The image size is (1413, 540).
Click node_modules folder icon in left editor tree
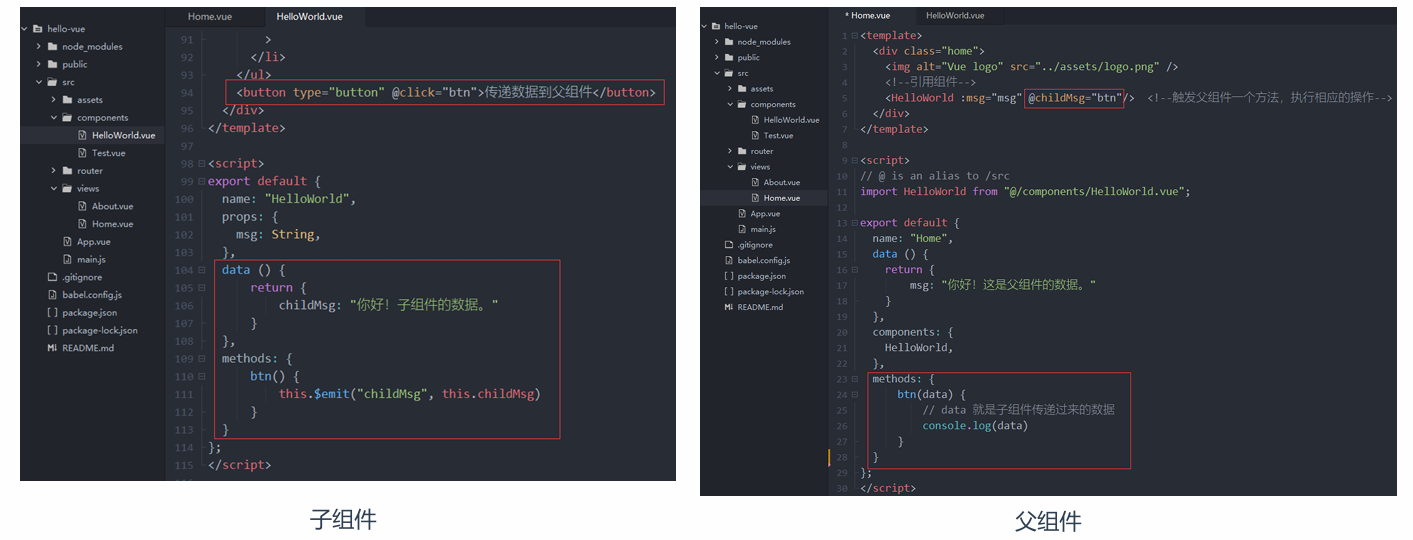[x=52, y=47]
